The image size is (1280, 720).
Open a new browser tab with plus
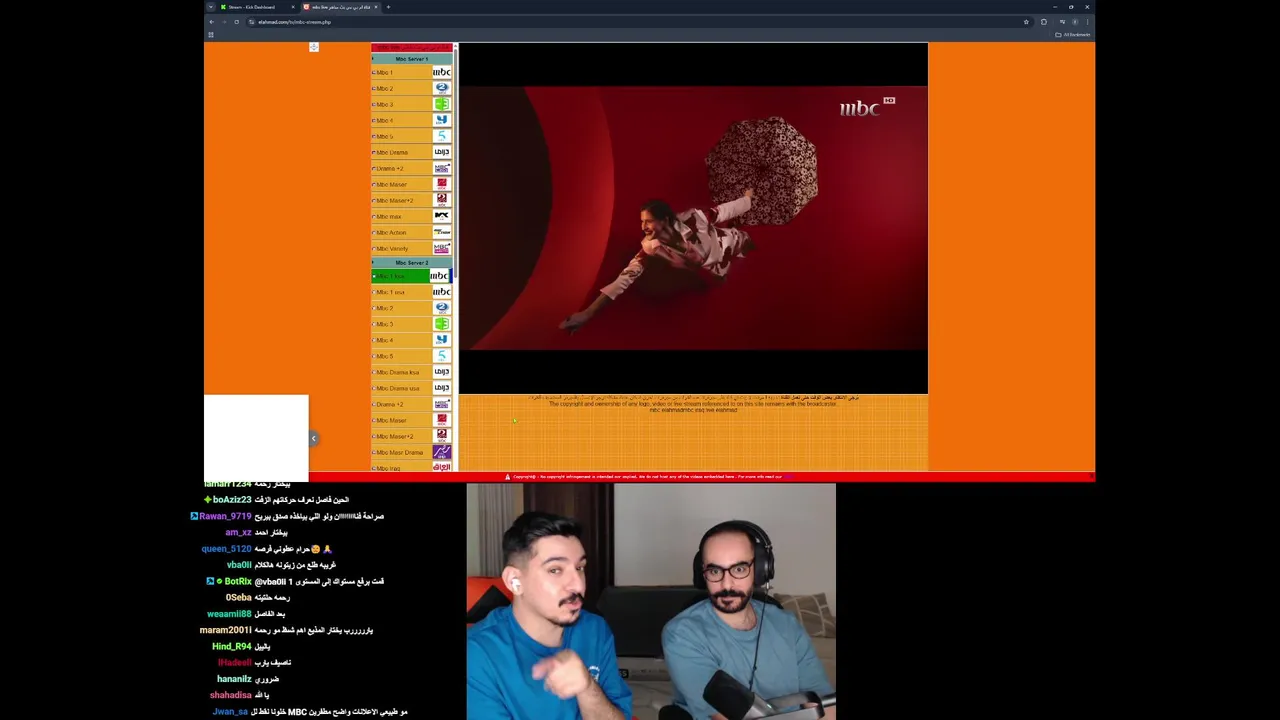point(388,7)
